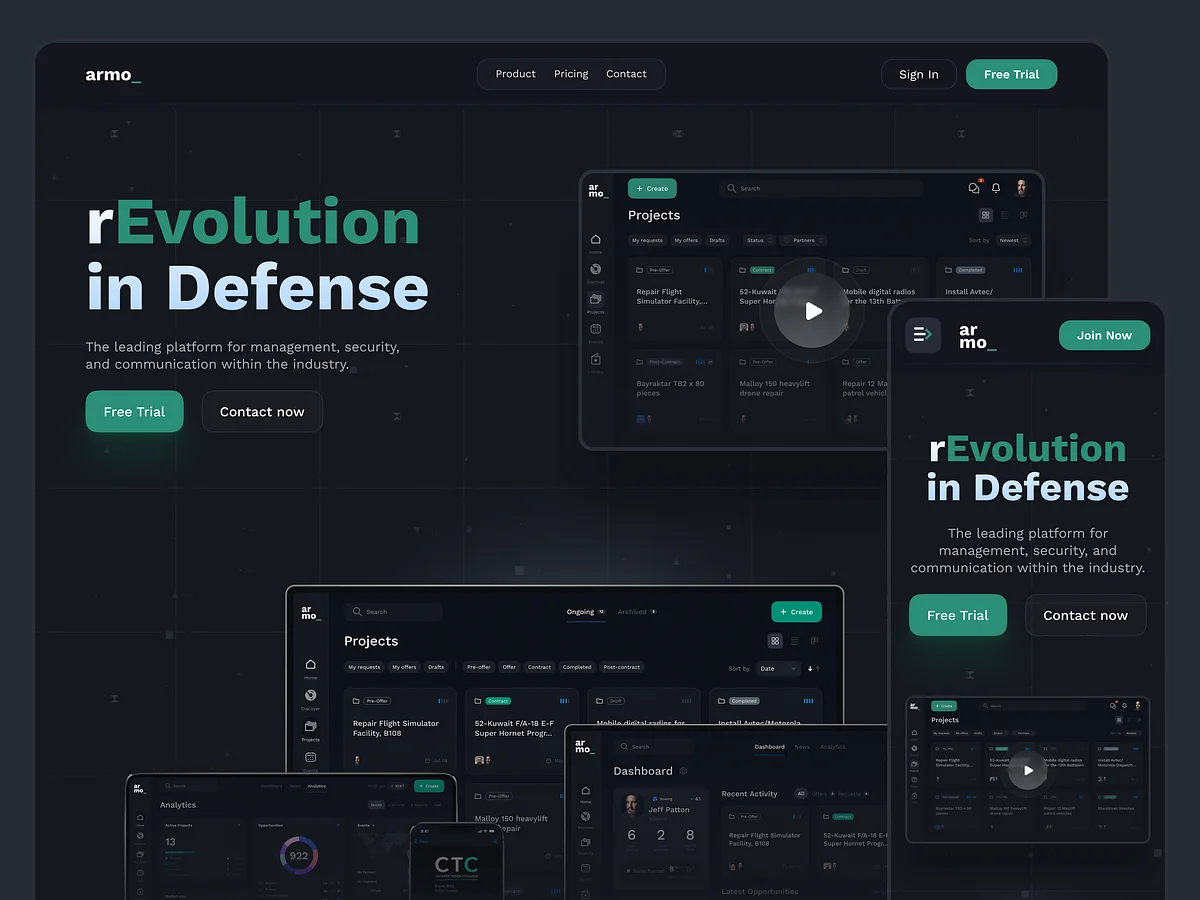Open the Newest sort dropdown in tablet mockup
The width and height of the screenshot is (1200, 900).
click(x=1012, y=240)
